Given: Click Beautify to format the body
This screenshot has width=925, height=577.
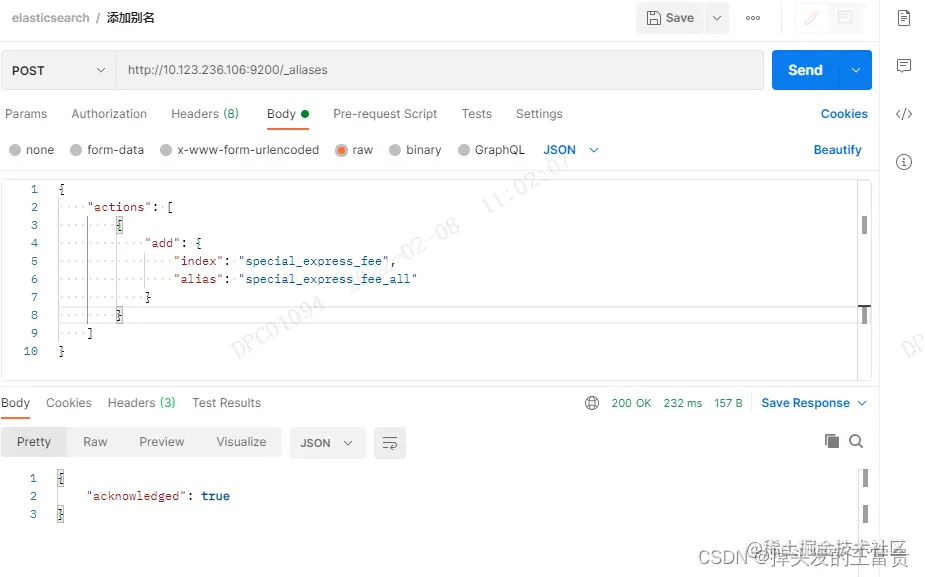Looking at the screenshot, I should click(837, 150).
